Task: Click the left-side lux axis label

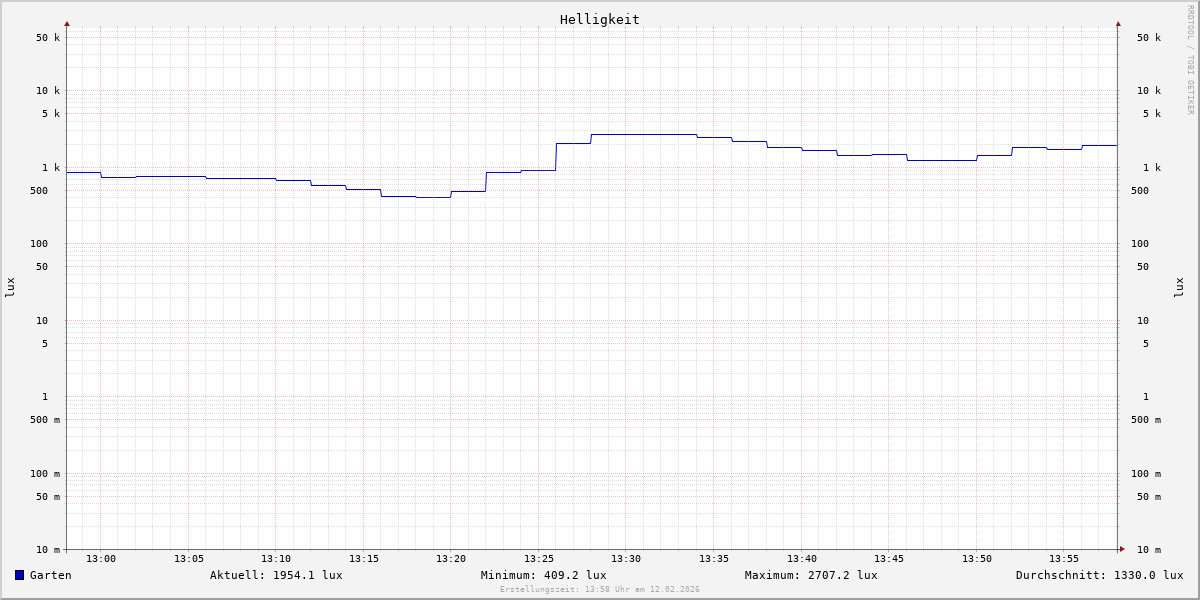Action: tap(10, 287)
